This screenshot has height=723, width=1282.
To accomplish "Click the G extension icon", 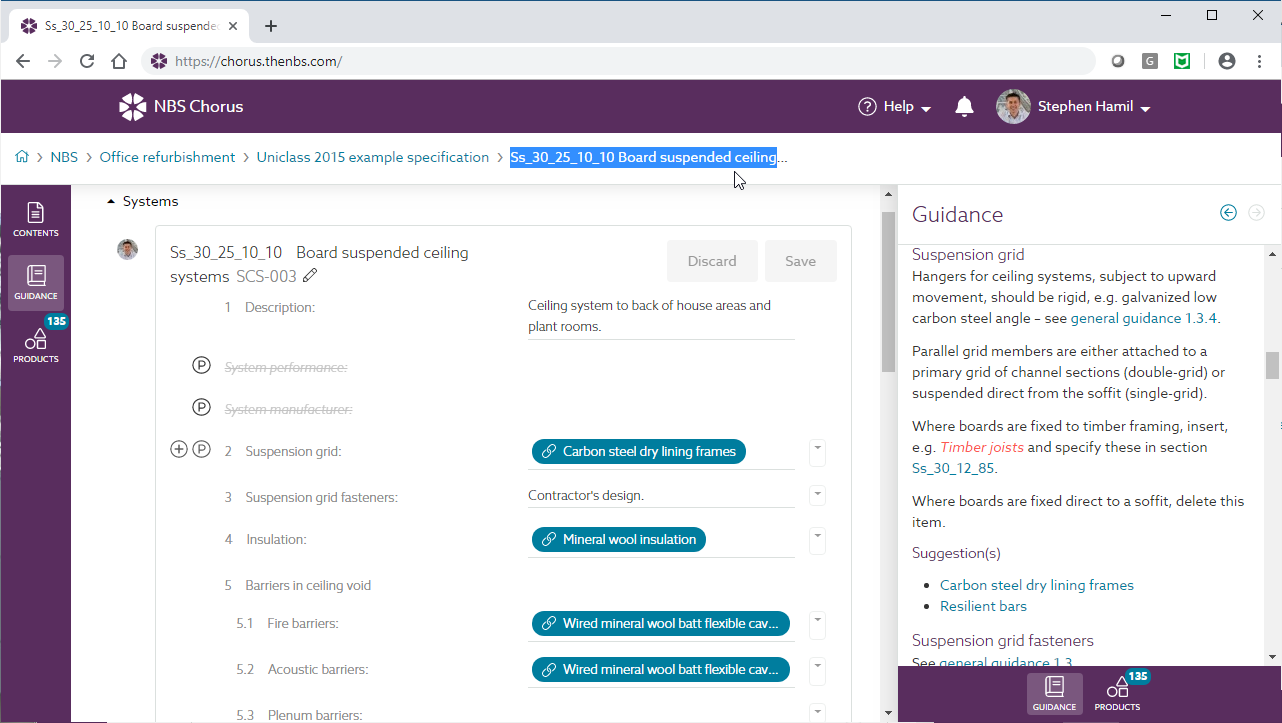I will [1150, 61].
